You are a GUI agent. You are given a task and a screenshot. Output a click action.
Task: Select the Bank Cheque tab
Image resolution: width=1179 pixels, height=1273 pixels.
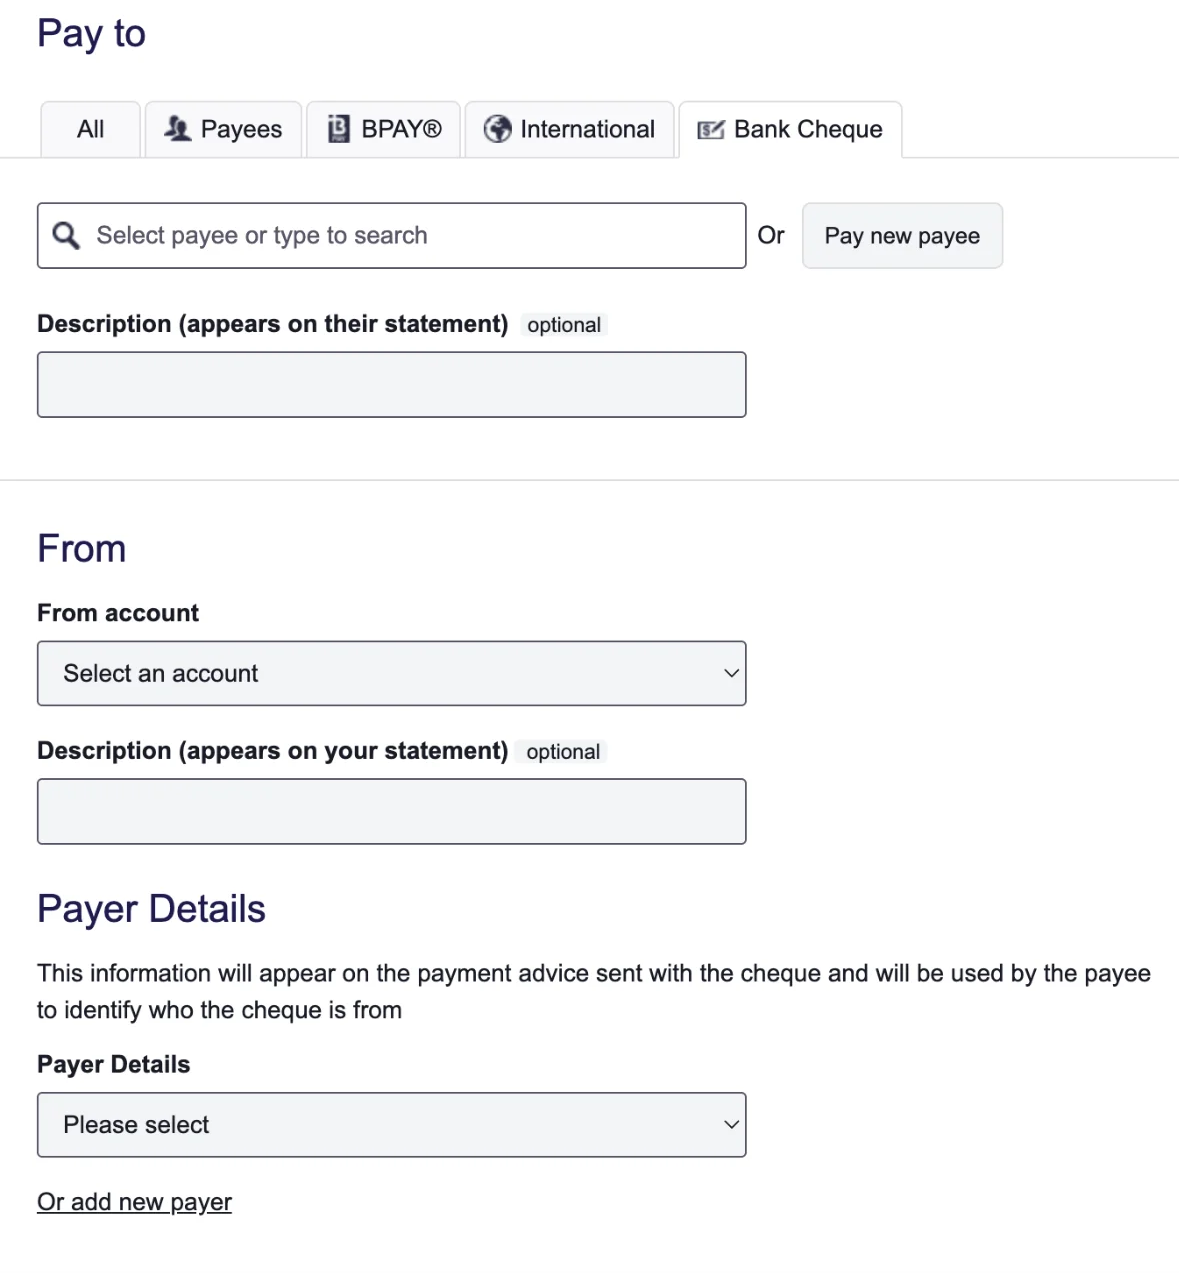pyautogui.click(x=790, y=129)
